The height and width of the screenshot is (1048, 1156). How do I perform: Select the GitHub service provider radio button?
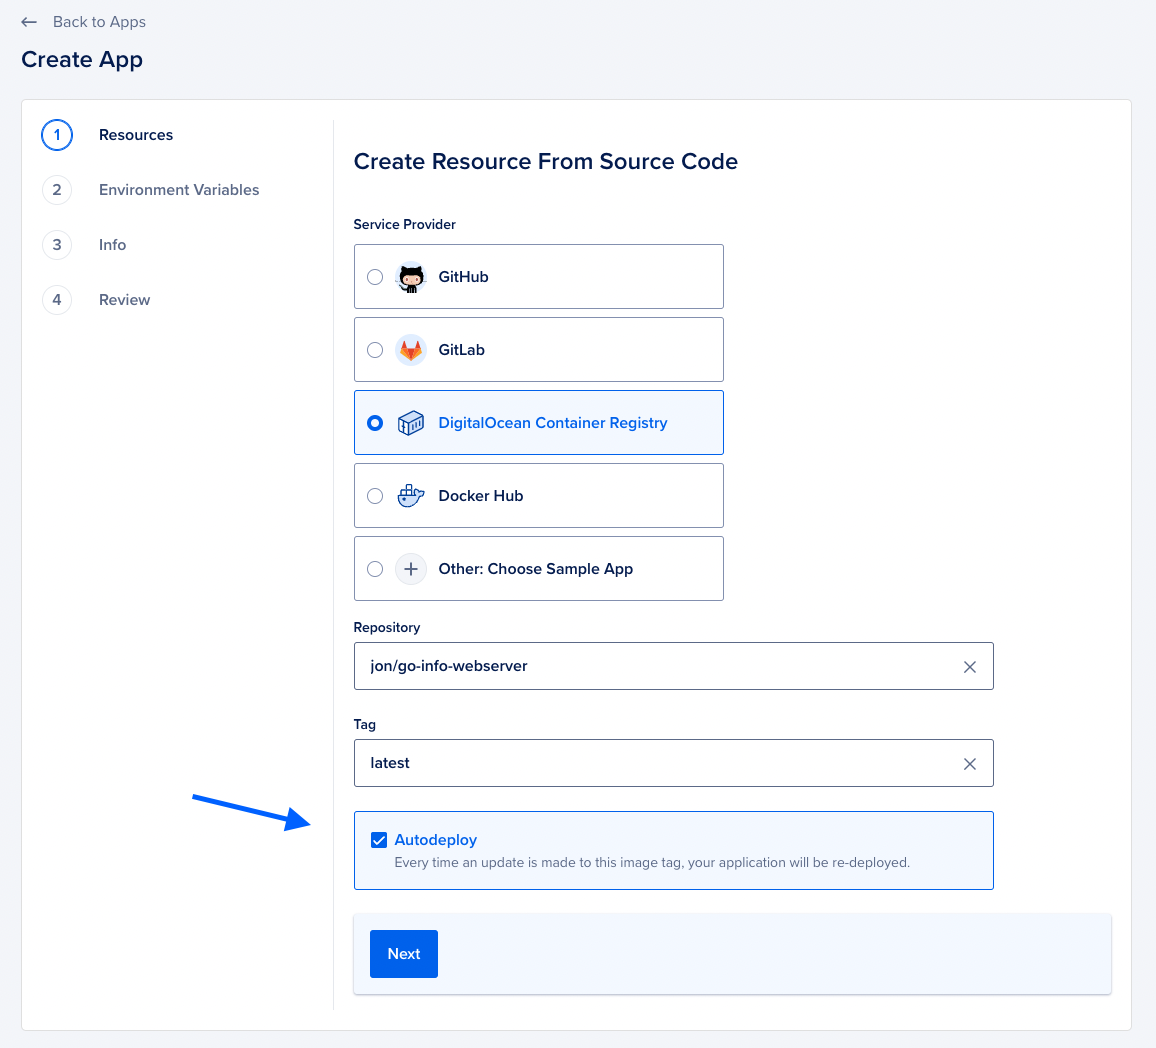click(375, 277)
